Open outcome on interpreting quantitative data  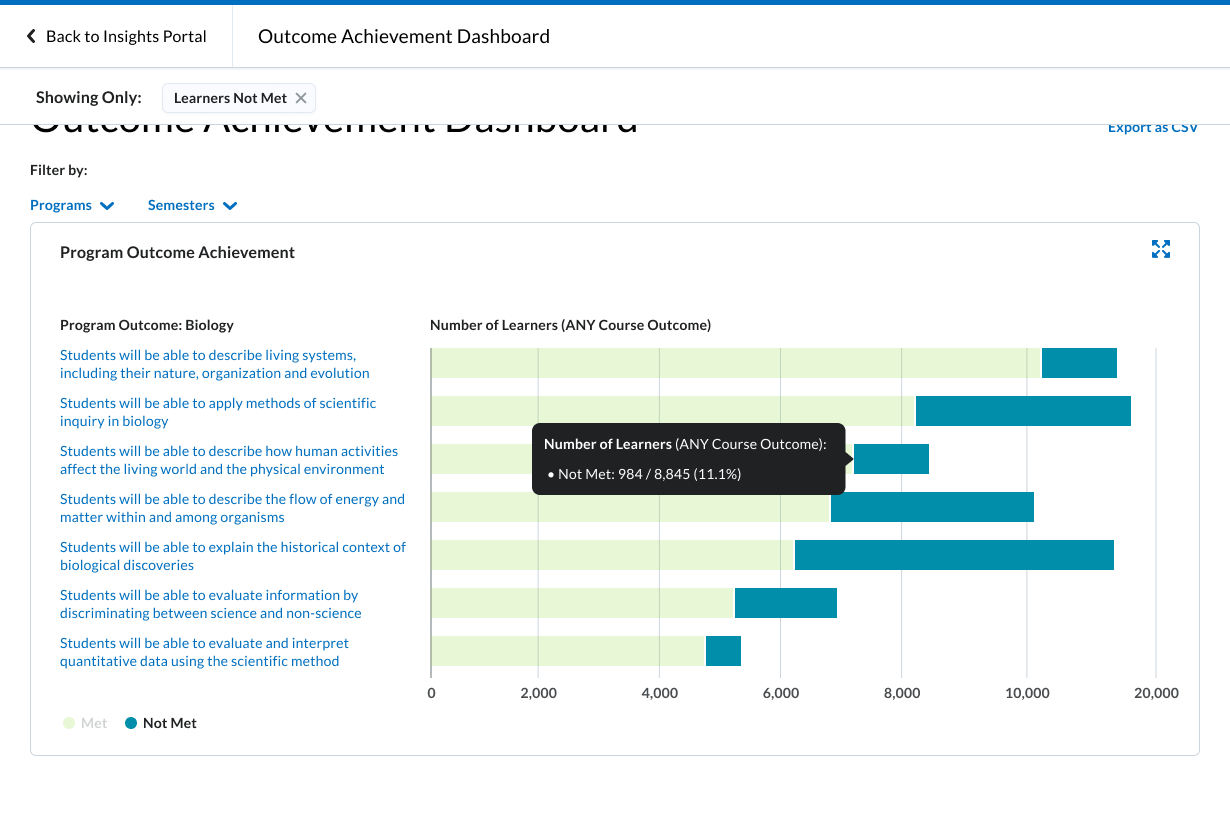tap(204, 652)
